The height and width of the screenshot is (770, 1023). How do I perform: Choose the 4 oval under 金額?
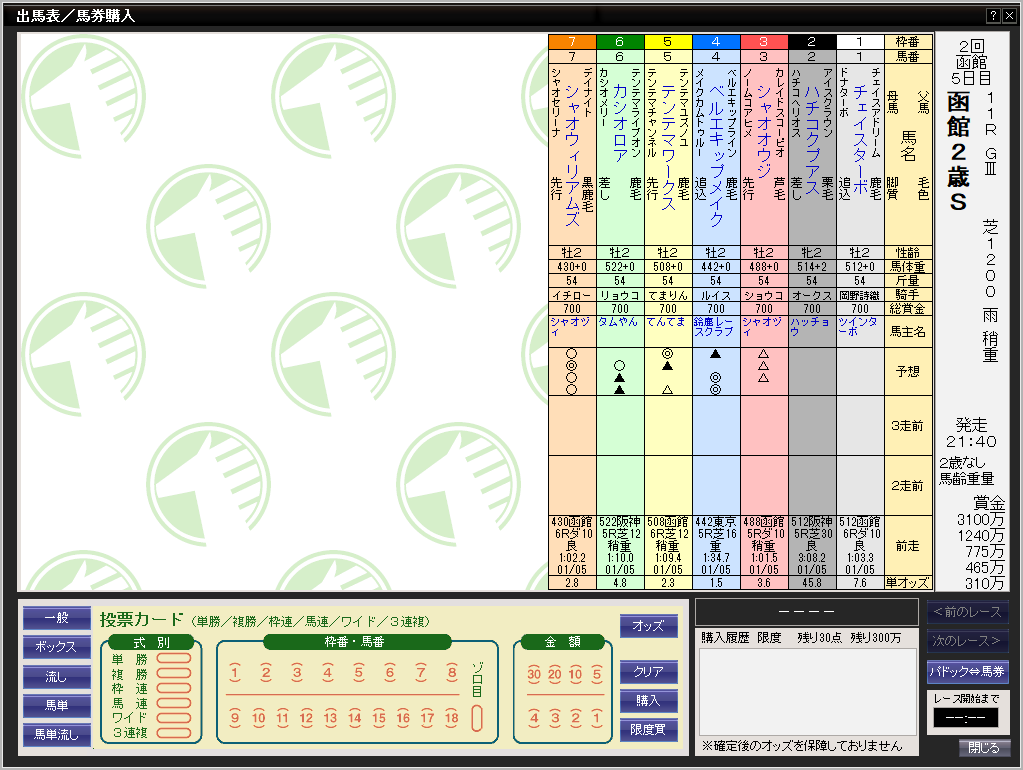pyautogui.click(x=534, y=718)
